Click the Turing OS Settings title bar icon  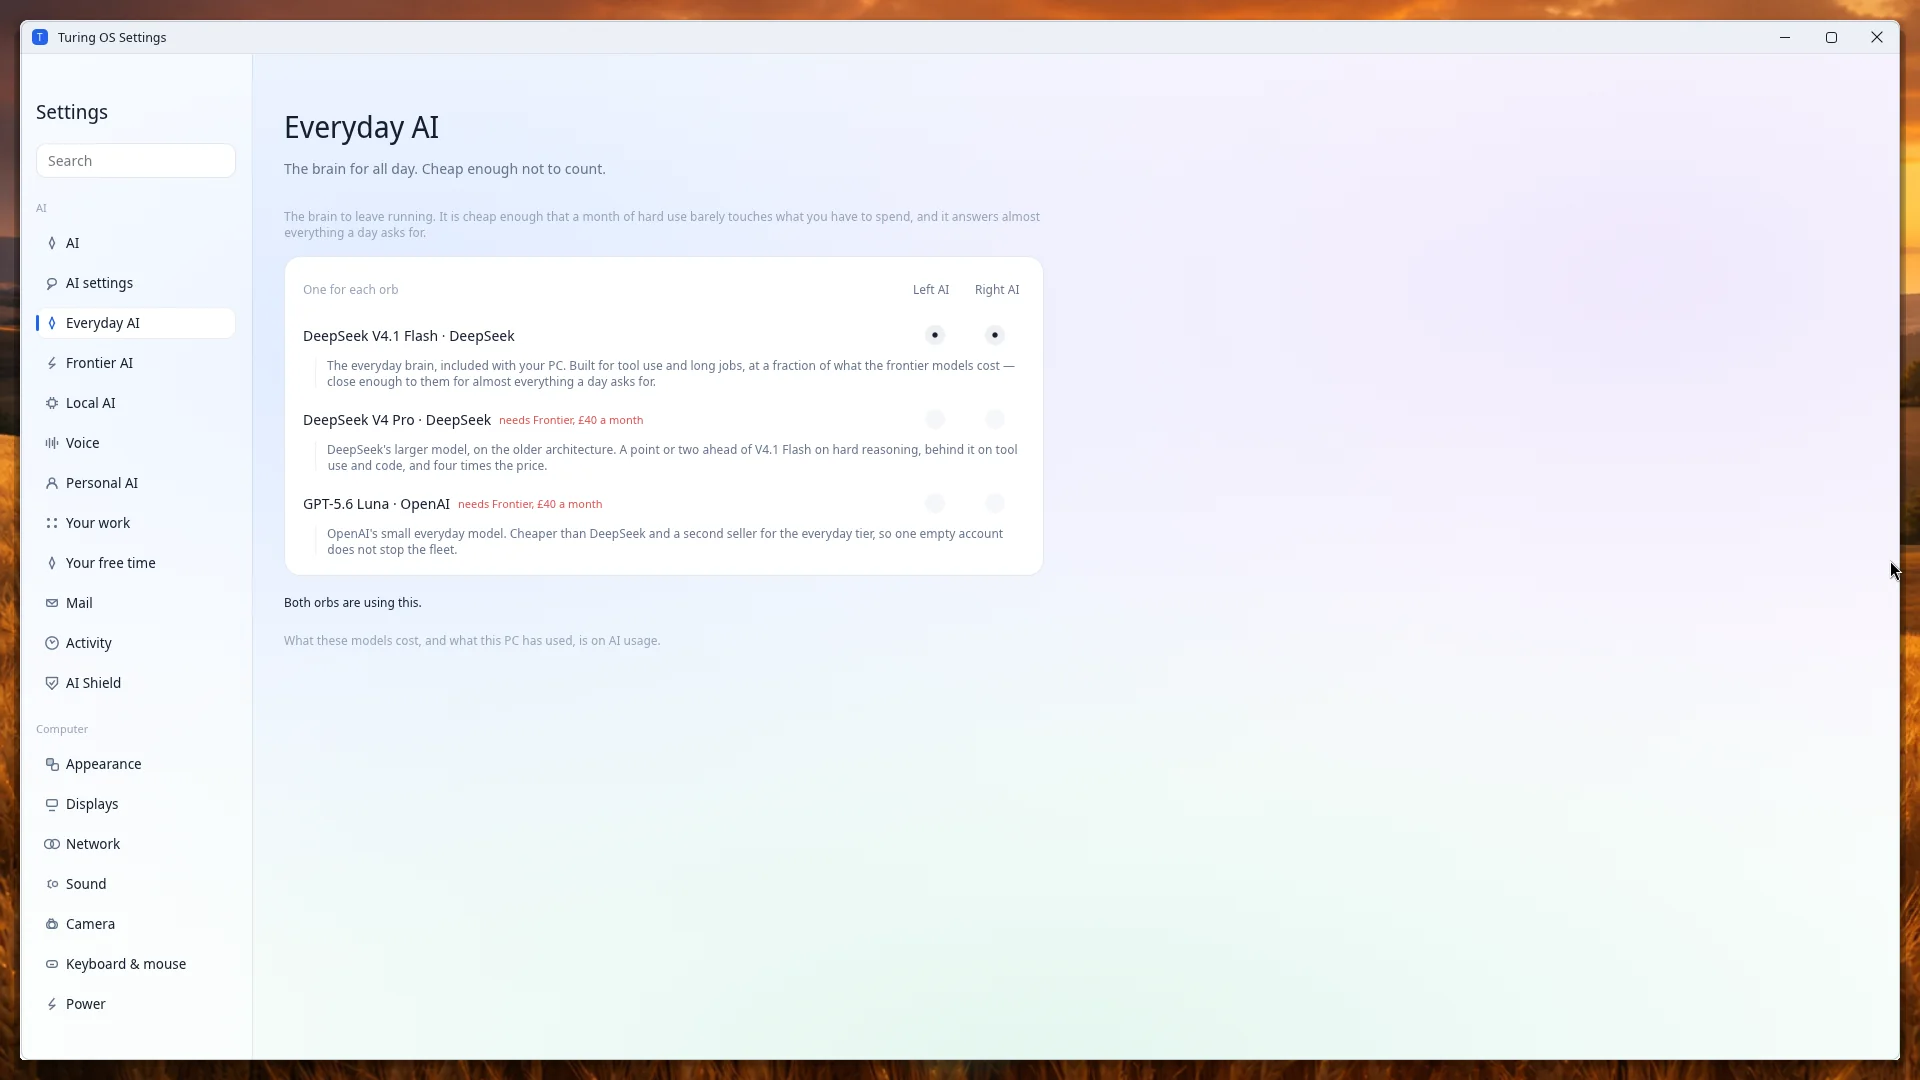(40, 37)
